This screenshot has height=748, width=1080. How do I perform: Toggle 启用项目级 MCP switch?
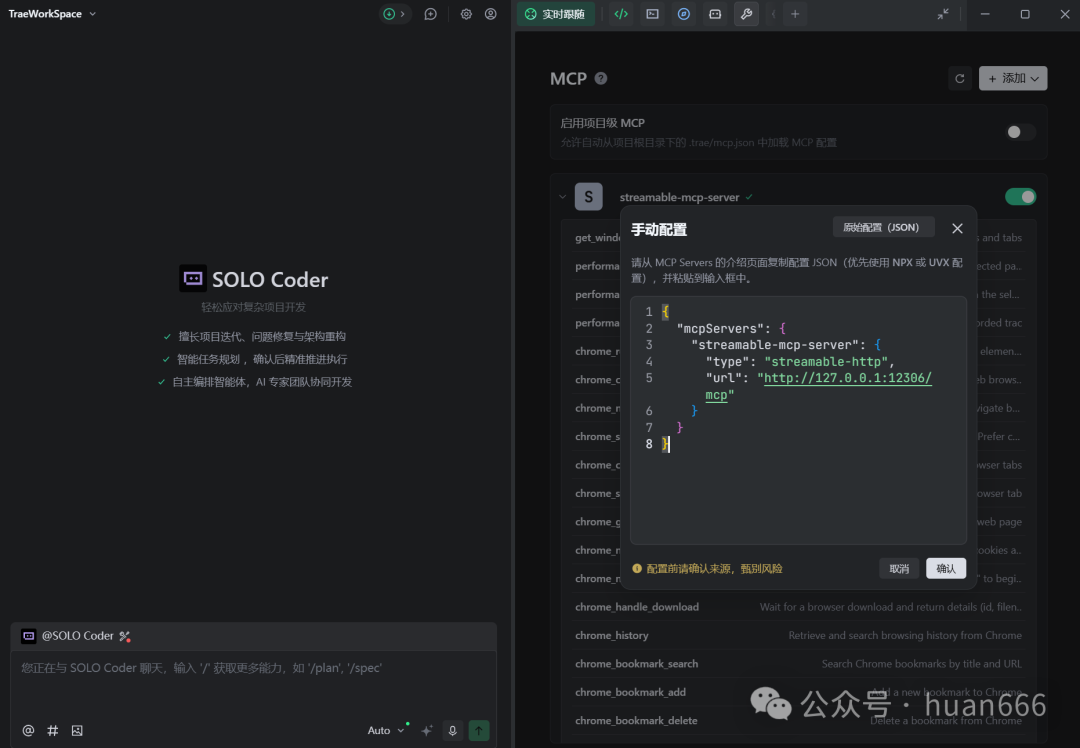[1019, 132]
